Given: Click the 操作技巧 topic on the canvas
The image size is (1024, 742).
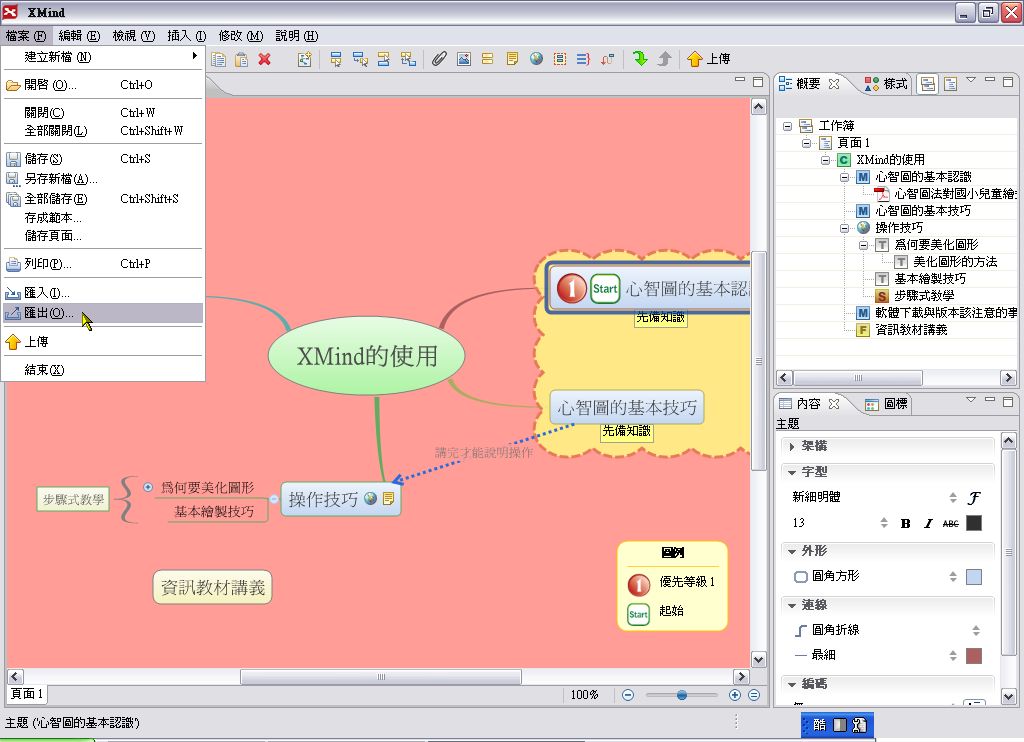Looking at the screenshot, I should 340,500.
